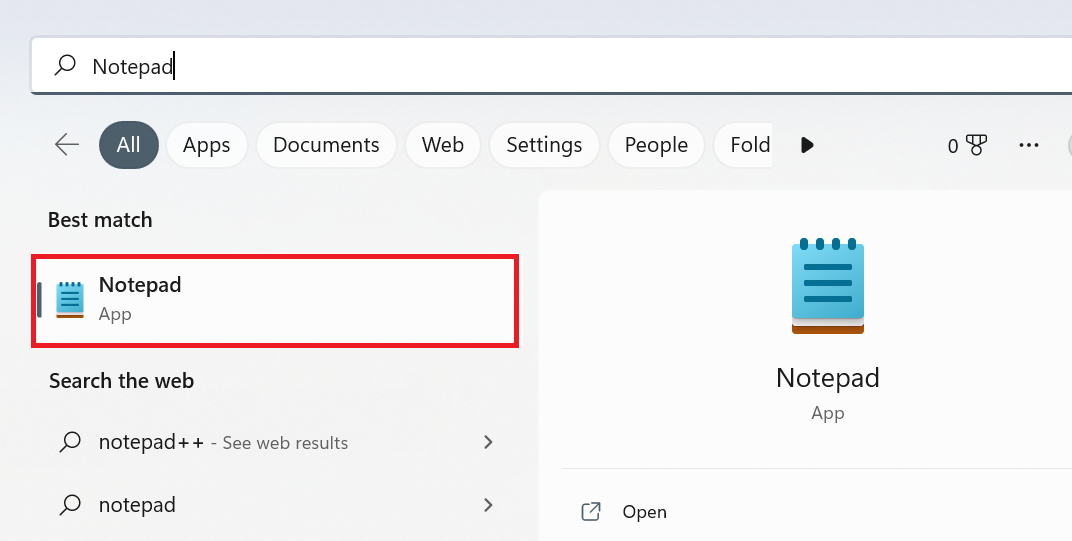Open the three-dot options menu
Viewport: 1072px width, 541px height.
(x=1028, y=145)
